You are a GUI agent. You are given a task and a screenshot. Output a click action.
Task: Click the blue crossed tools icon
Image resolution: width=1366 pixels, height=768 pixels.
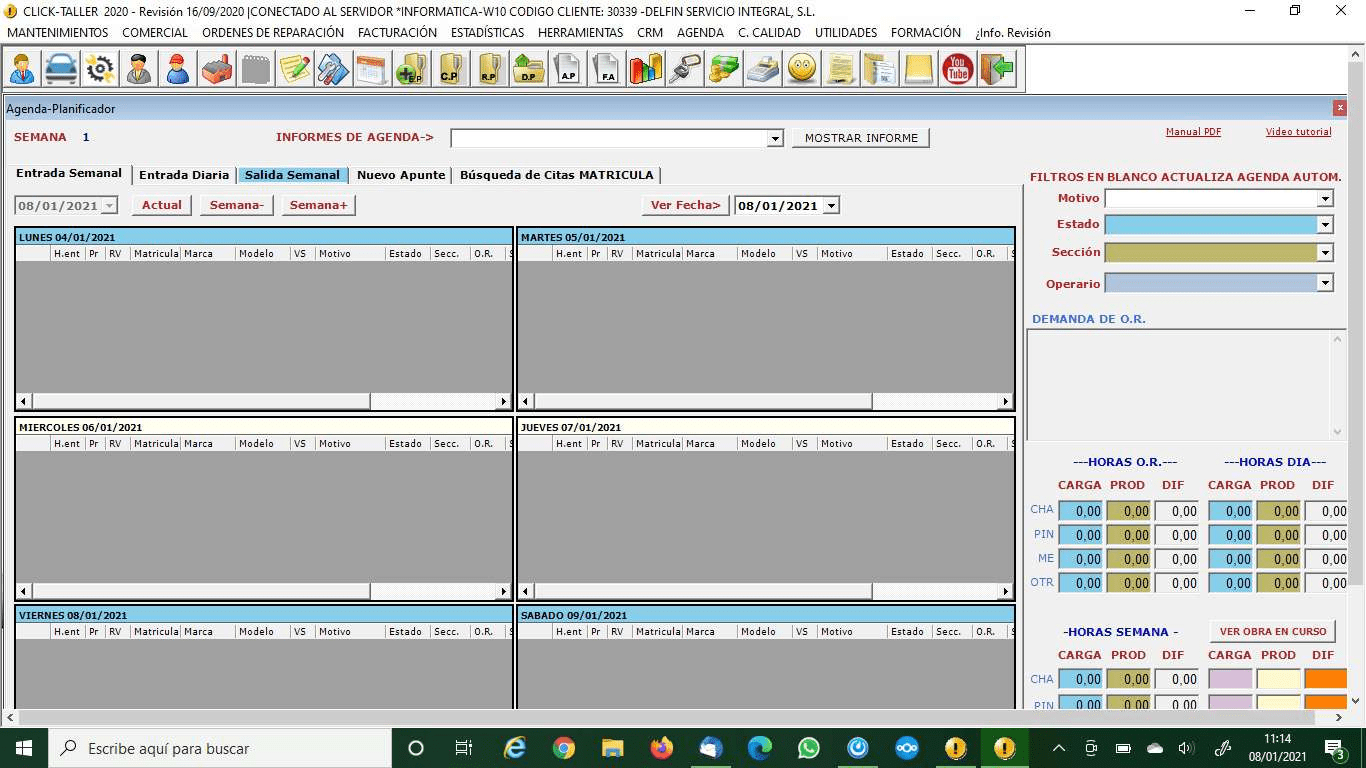click(x=333, y=69)
